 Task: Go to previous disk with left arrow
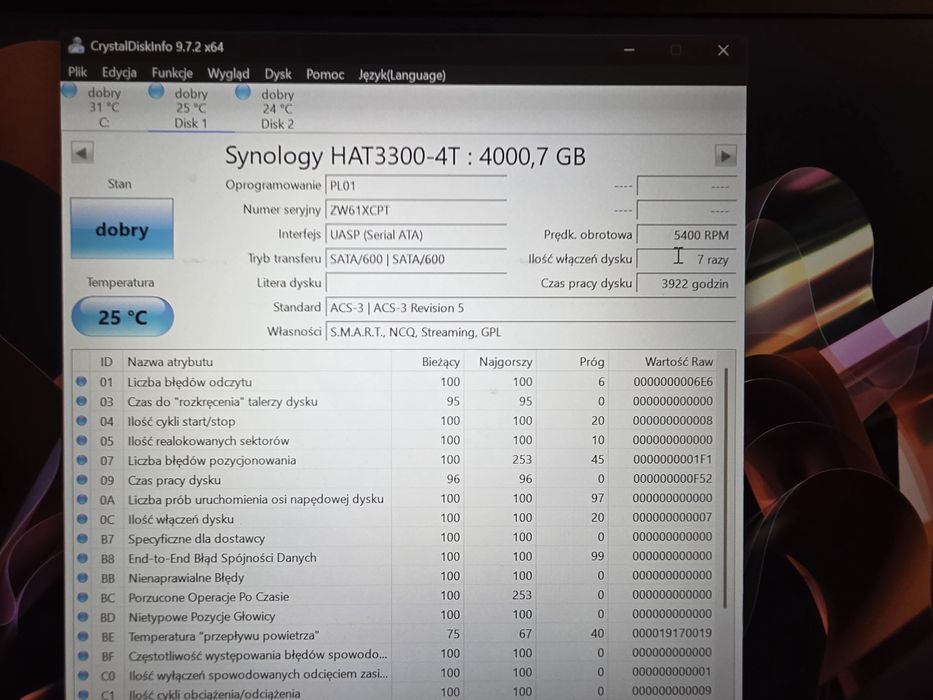click(x=82, y=154)
